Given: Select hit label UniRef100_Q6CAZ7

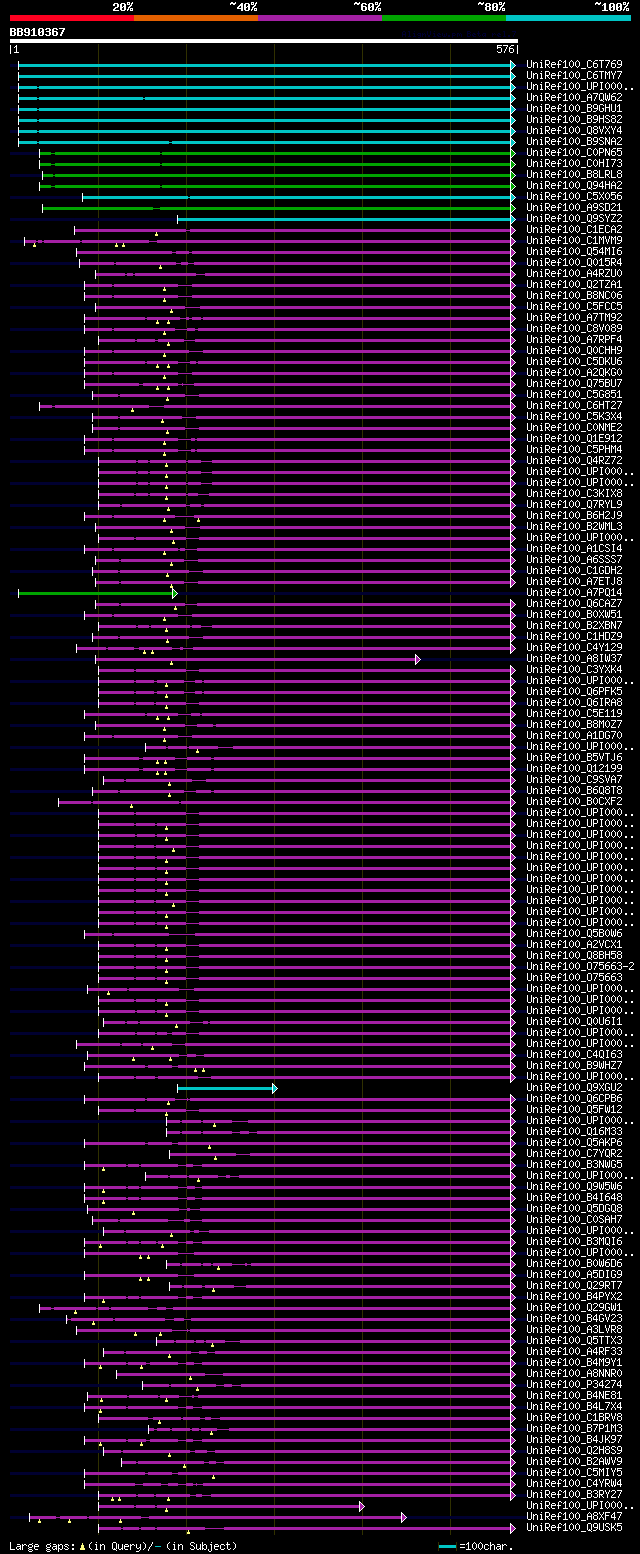Looking at the screenshot, I should tap(574, 603).
